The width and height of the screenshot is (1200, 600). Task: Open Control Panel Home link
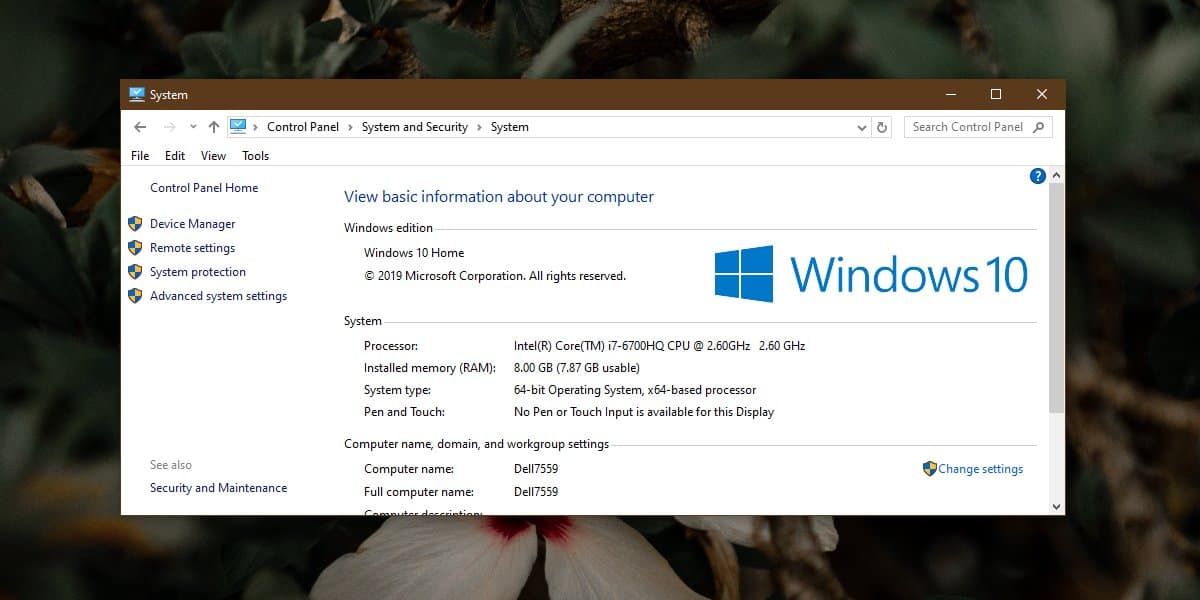(x=204, y=188)
